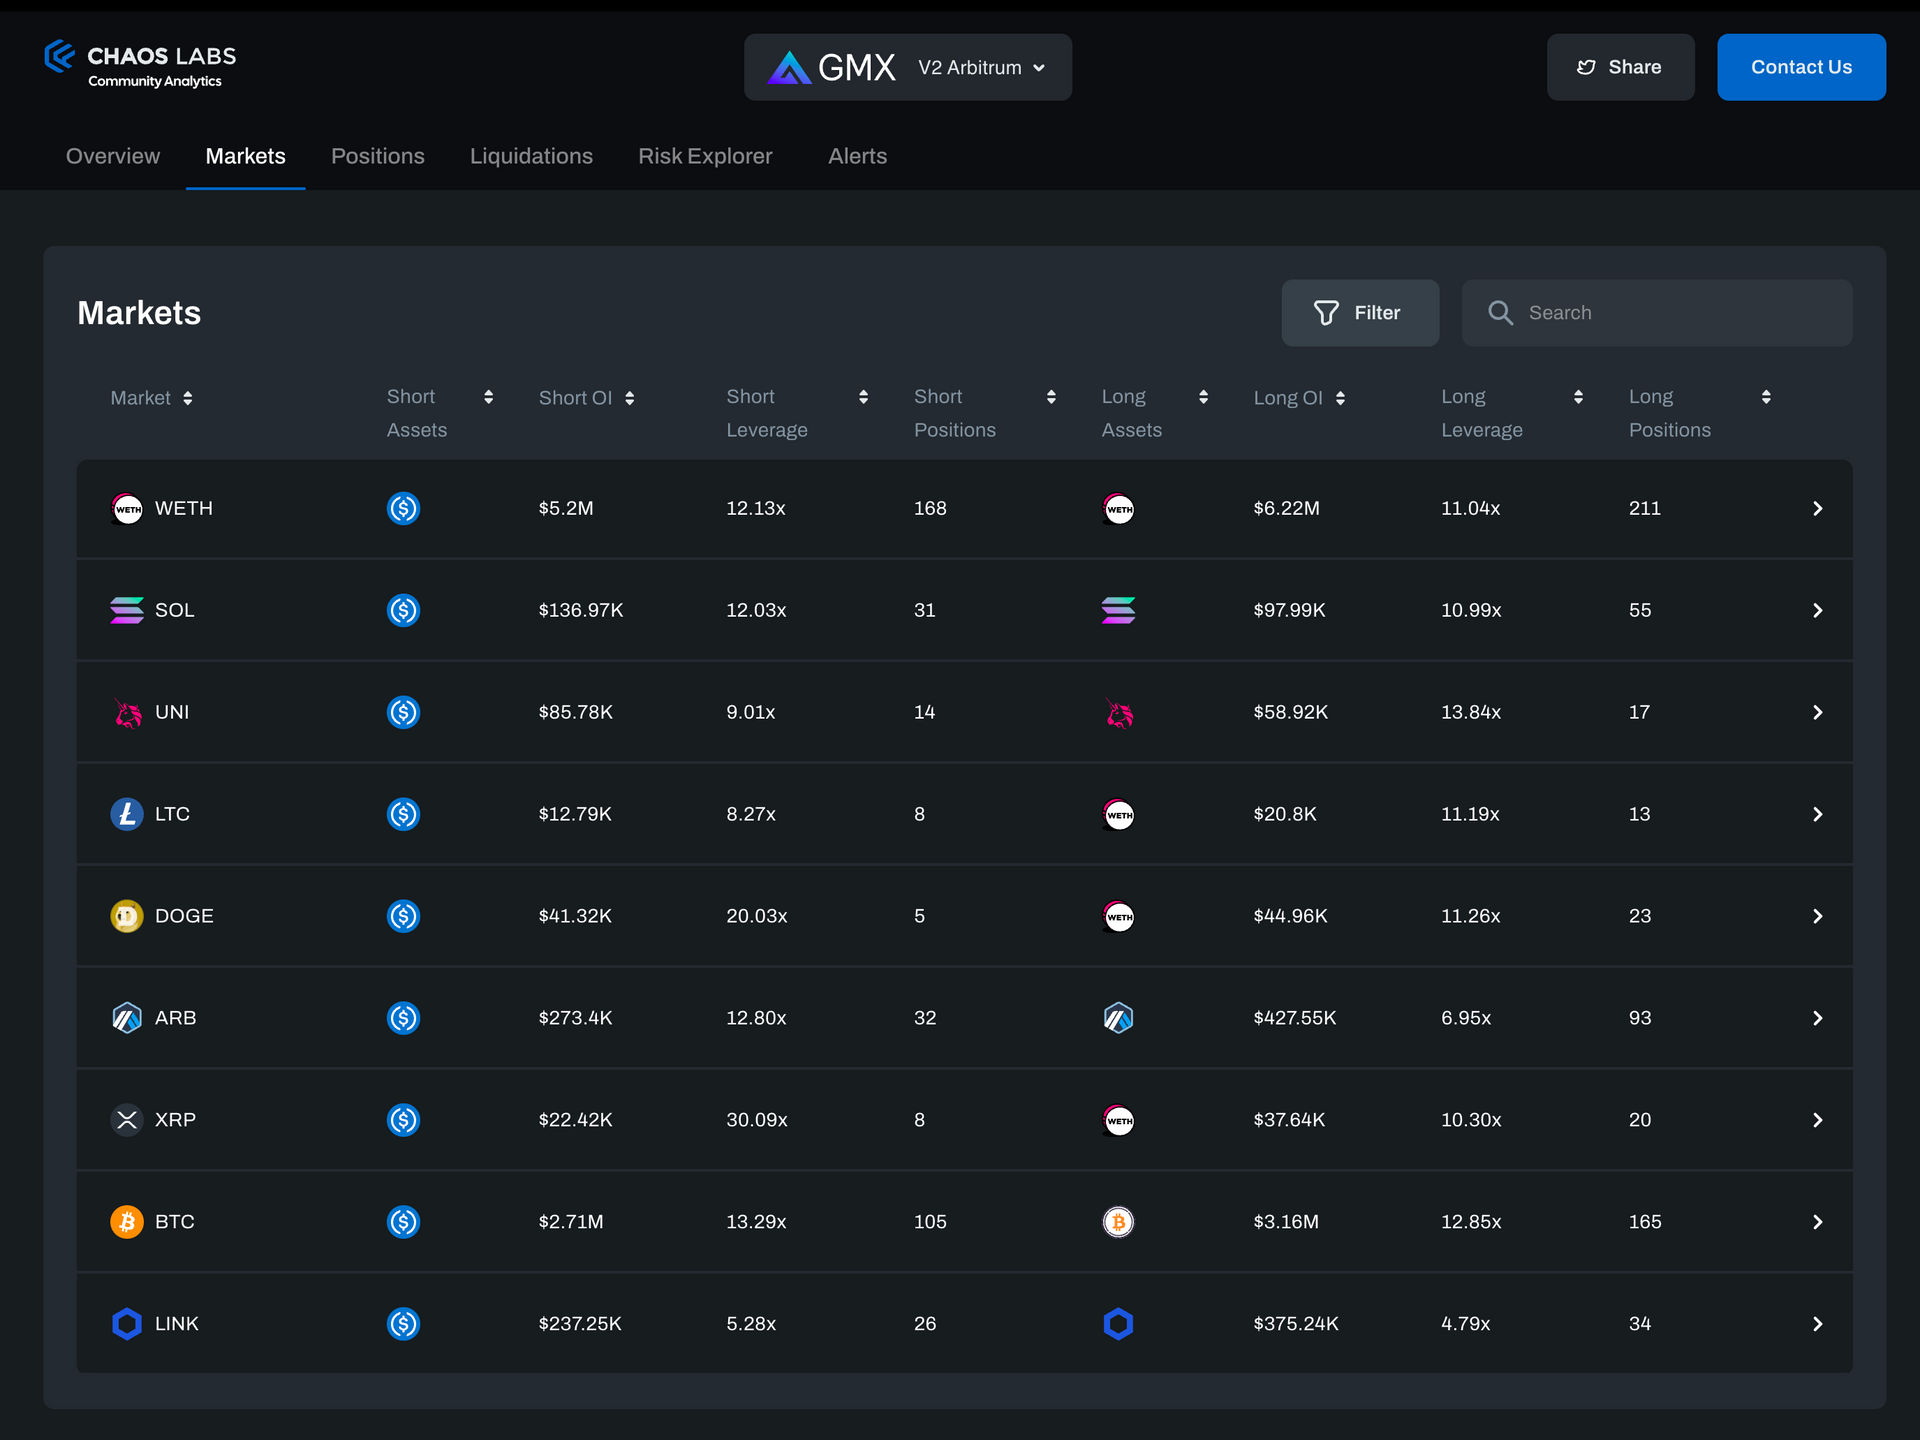Click the WETH token icon
The width and height of the screenshot is (1920, 1440).
pos(126,508)
